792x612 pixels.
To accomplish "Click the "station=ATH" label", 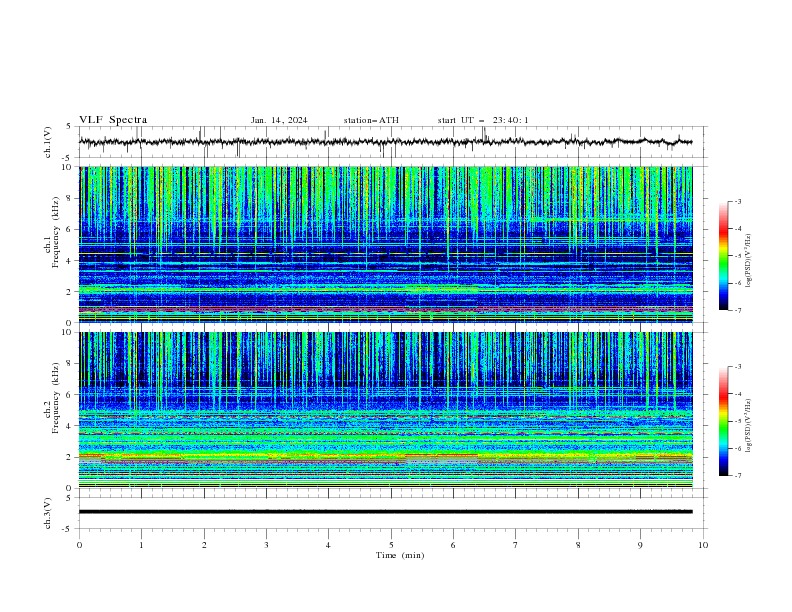I will click(x=371, y=120).
